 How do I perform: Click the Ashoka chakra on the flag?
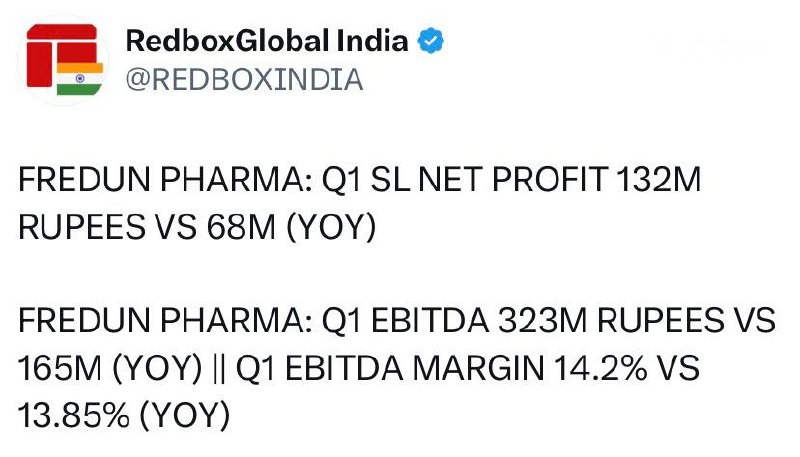(x=80, y=79)
